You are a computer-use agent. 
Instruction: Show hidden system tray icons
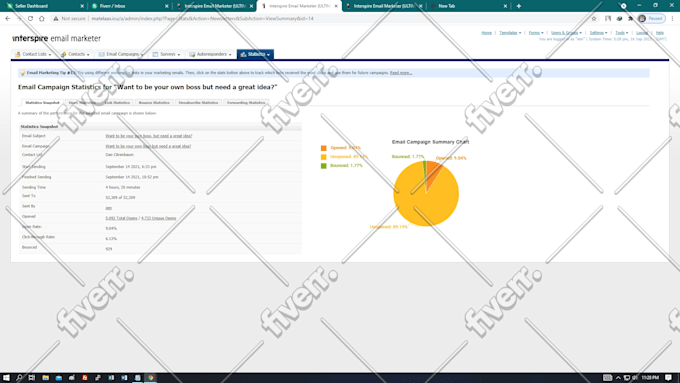coord(618,378)
